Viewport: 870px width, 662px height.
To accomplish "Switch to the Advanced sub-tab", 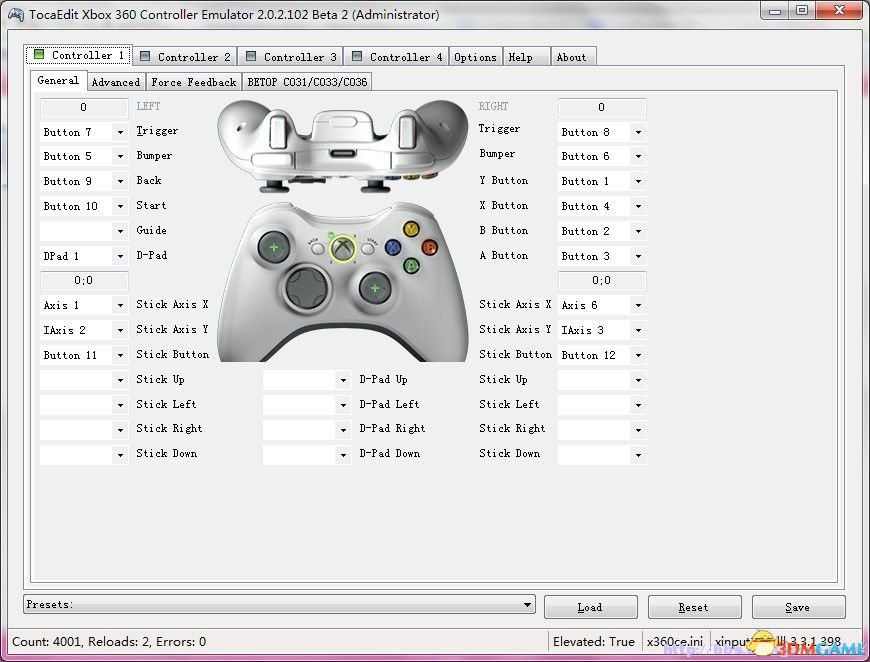I will click(x=116, y=82).
